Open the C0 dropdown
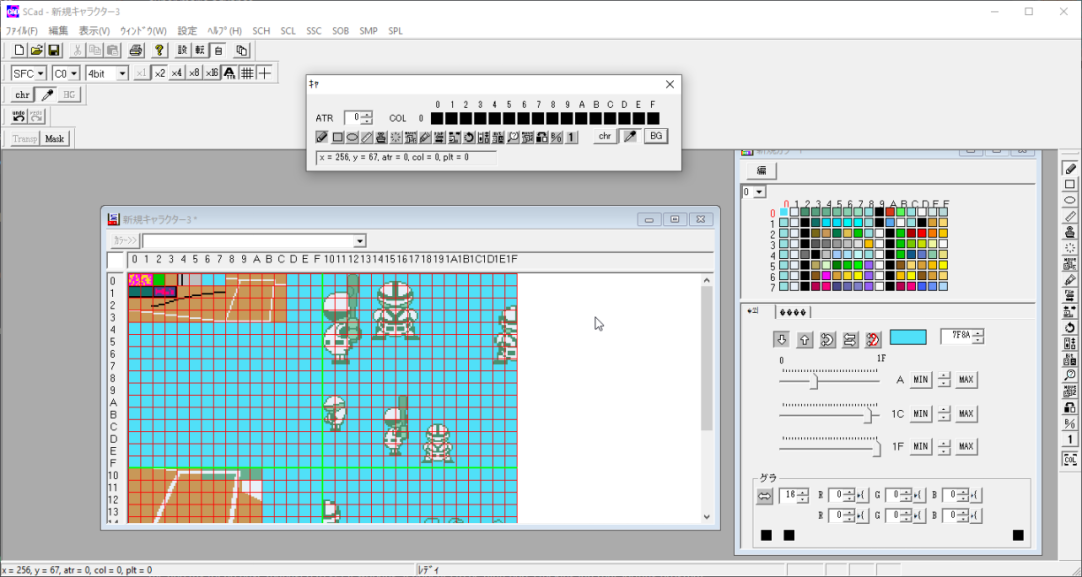 66,73
